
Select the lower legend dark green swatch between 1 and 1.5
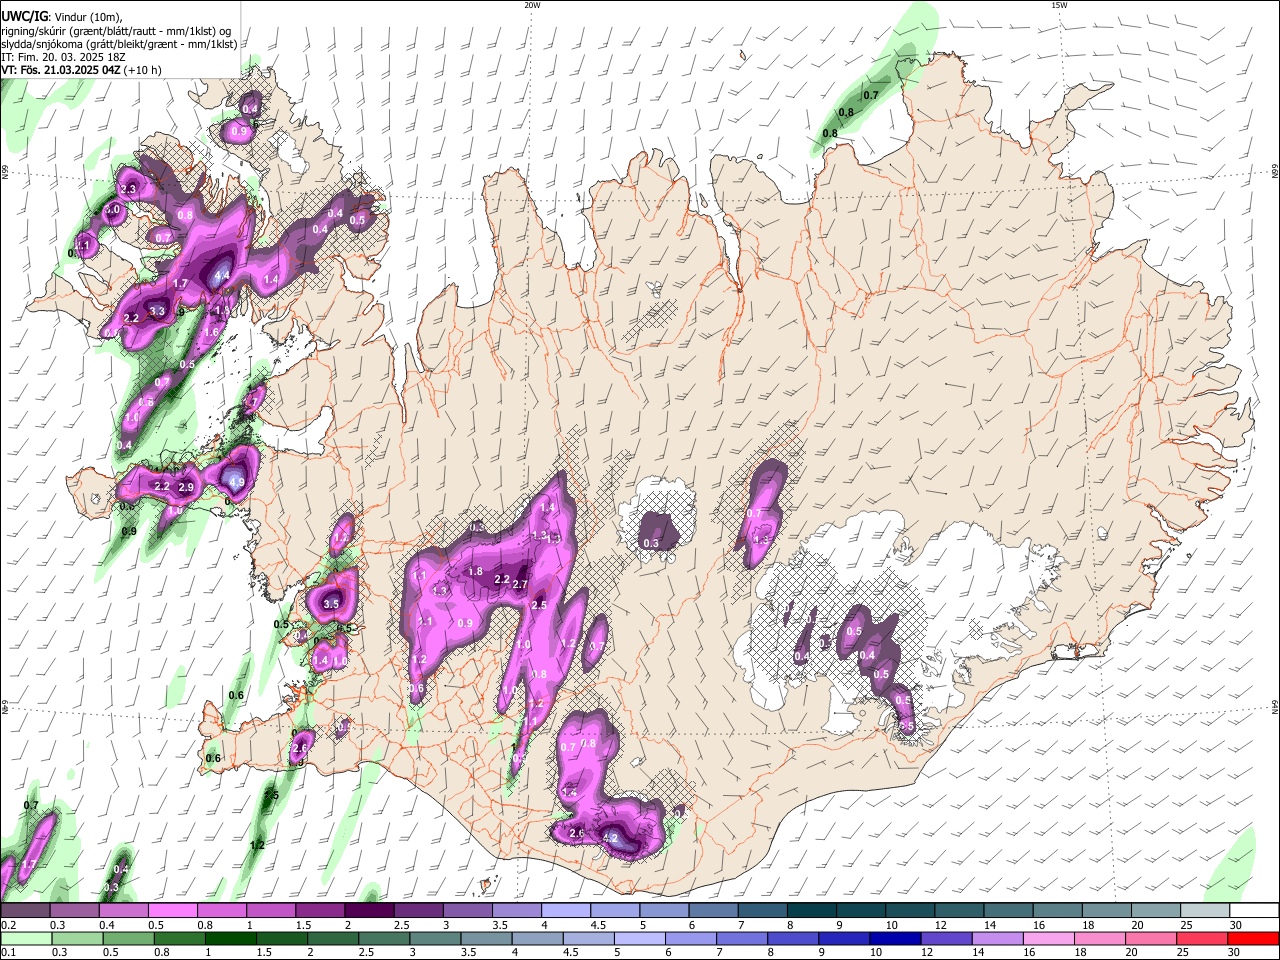232,938
